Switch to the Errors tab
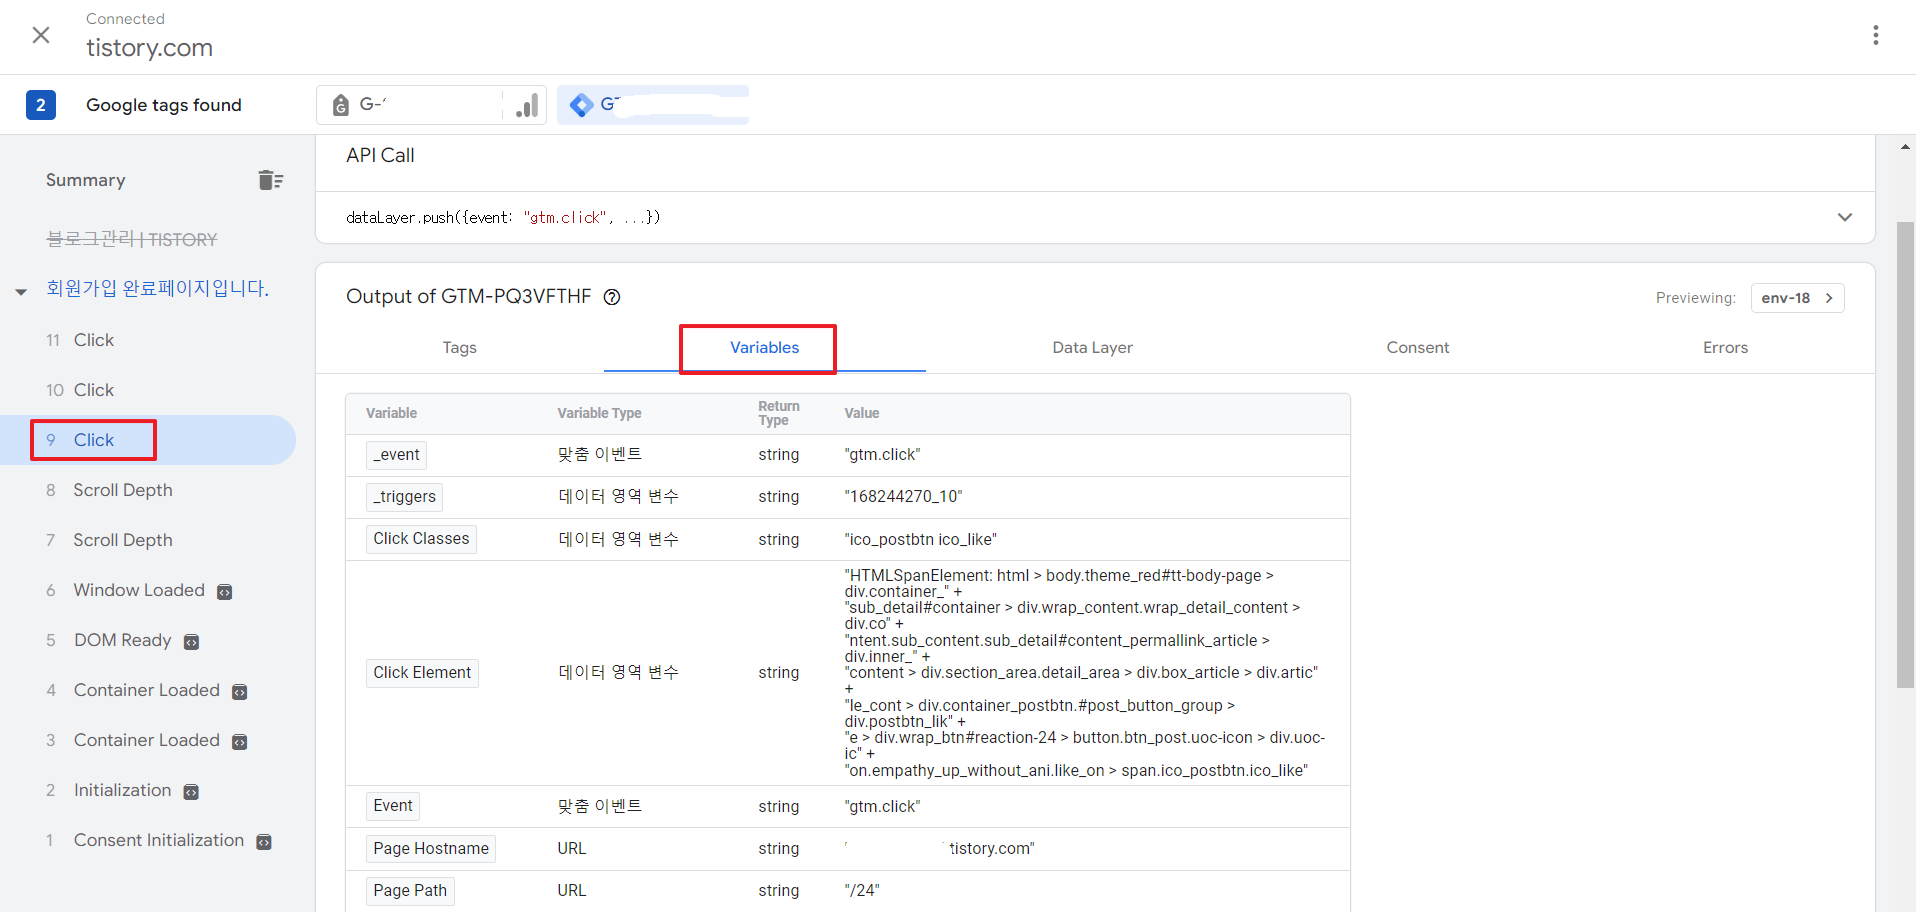 (x=1725, y=348)
